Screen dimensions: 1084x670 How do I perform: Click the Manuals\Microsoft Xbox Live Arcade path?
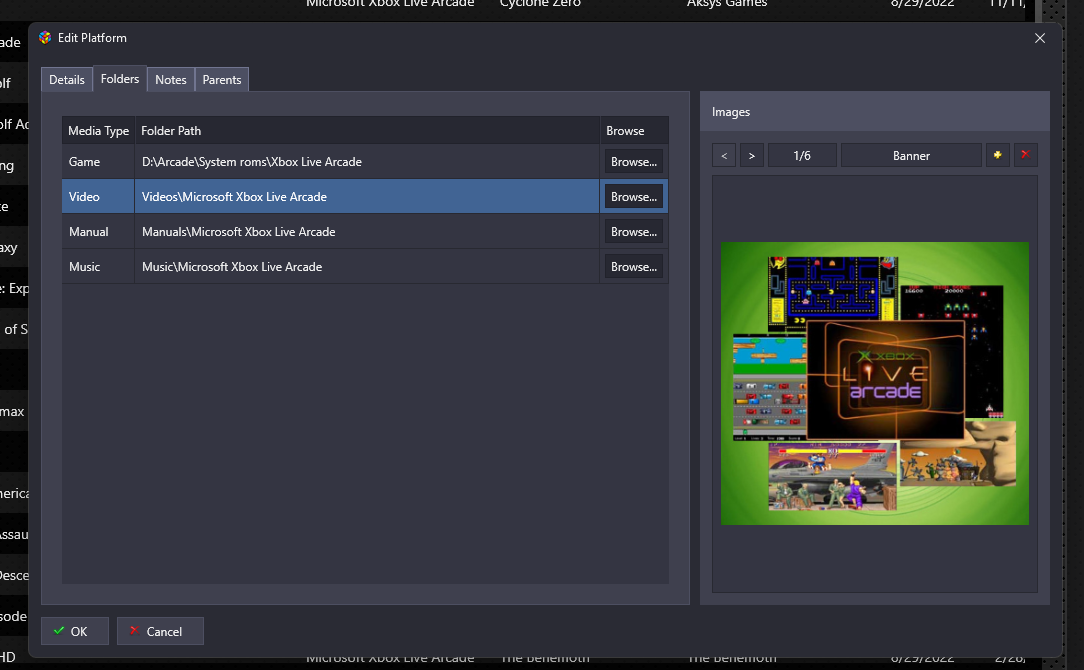click(239, 232)
